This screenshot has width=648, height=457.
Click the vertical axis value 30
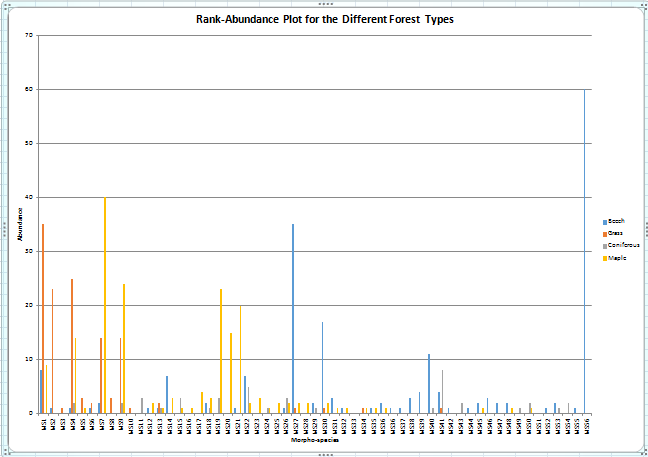(29, 251)
